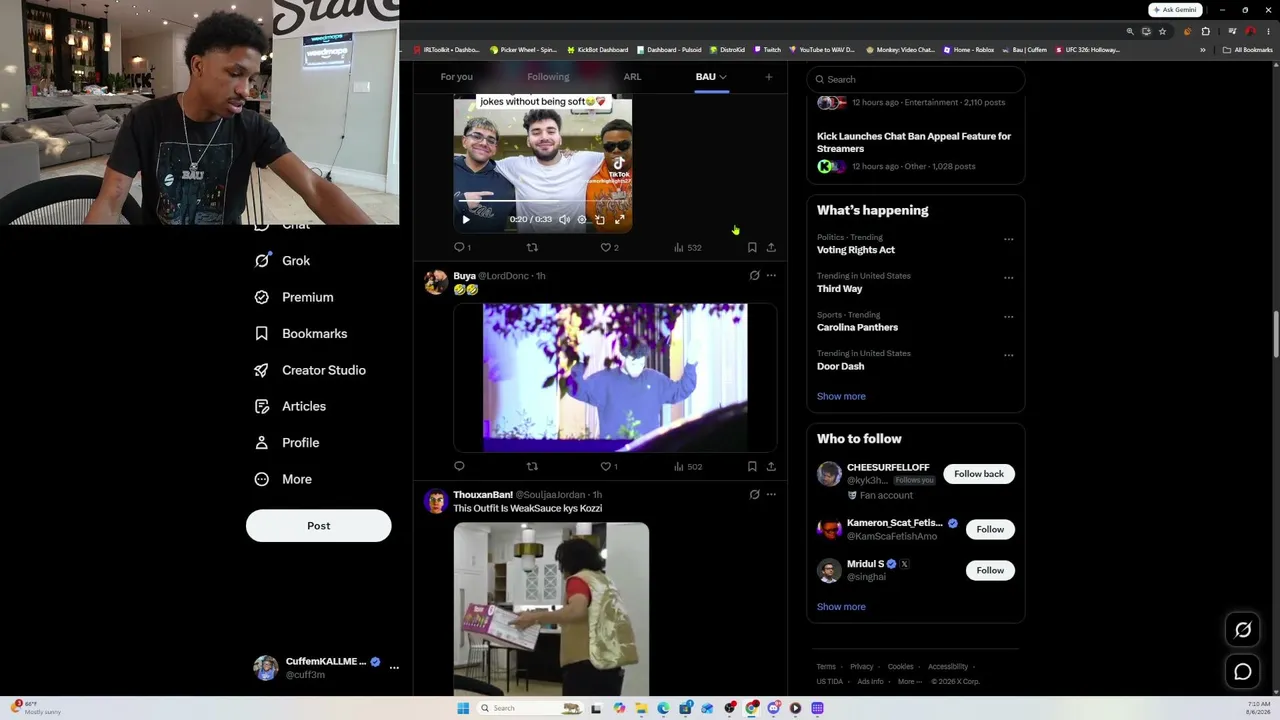Screen dimensions: 1280x720
Task: Click the Post button
Action: [319, 526]
